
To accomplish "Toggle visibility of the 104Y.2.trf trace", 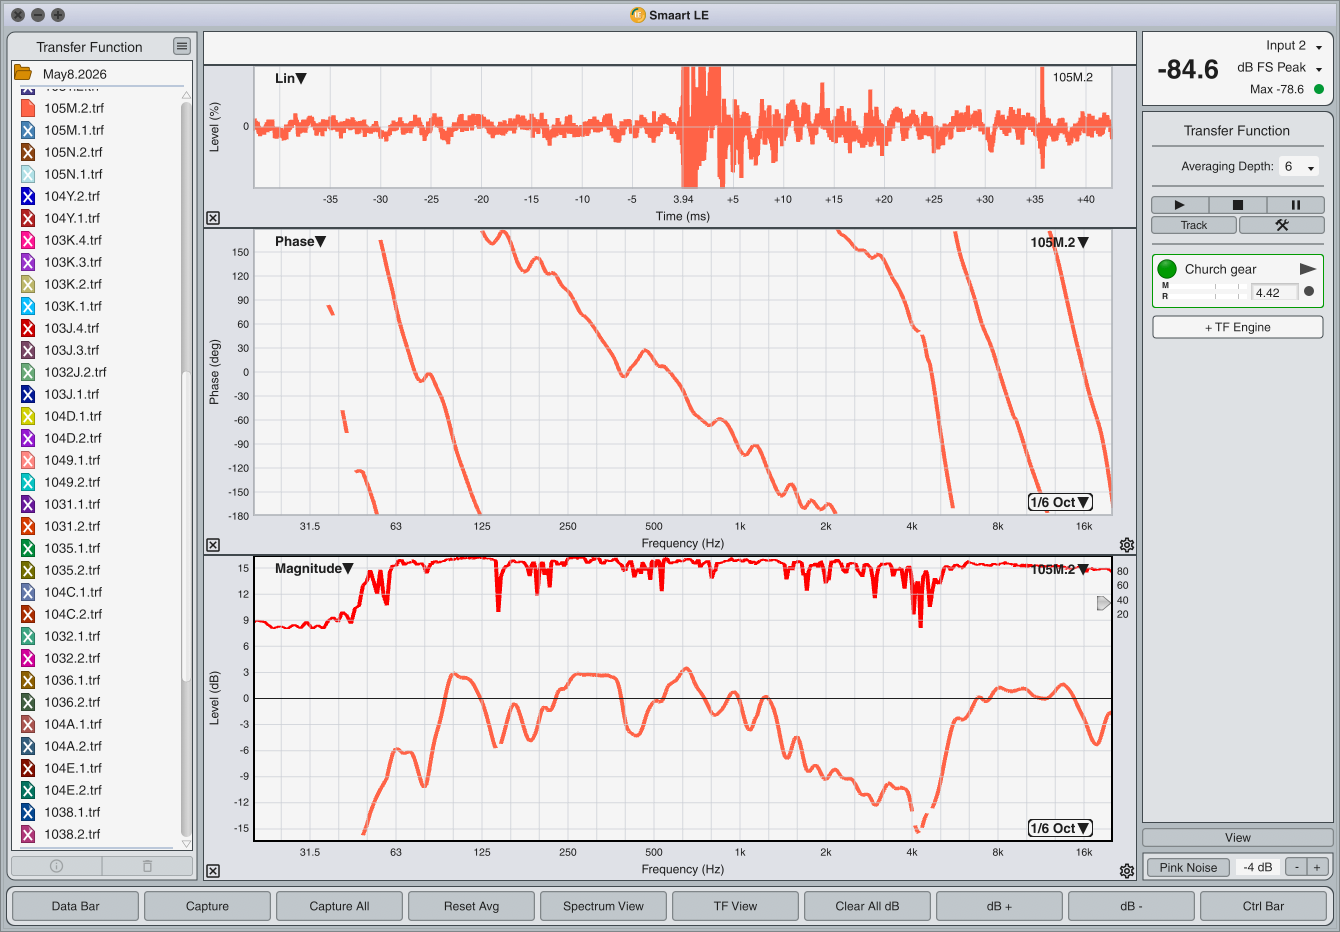I will 28,196.
